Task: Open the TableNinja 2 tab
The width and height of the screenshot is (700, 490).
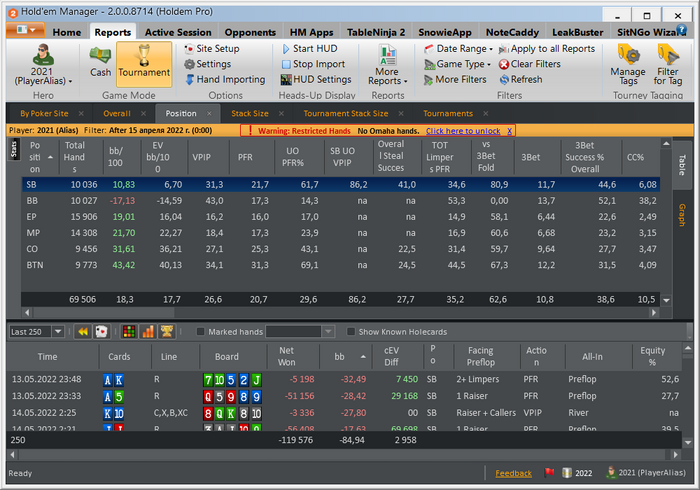Action: 376,32
